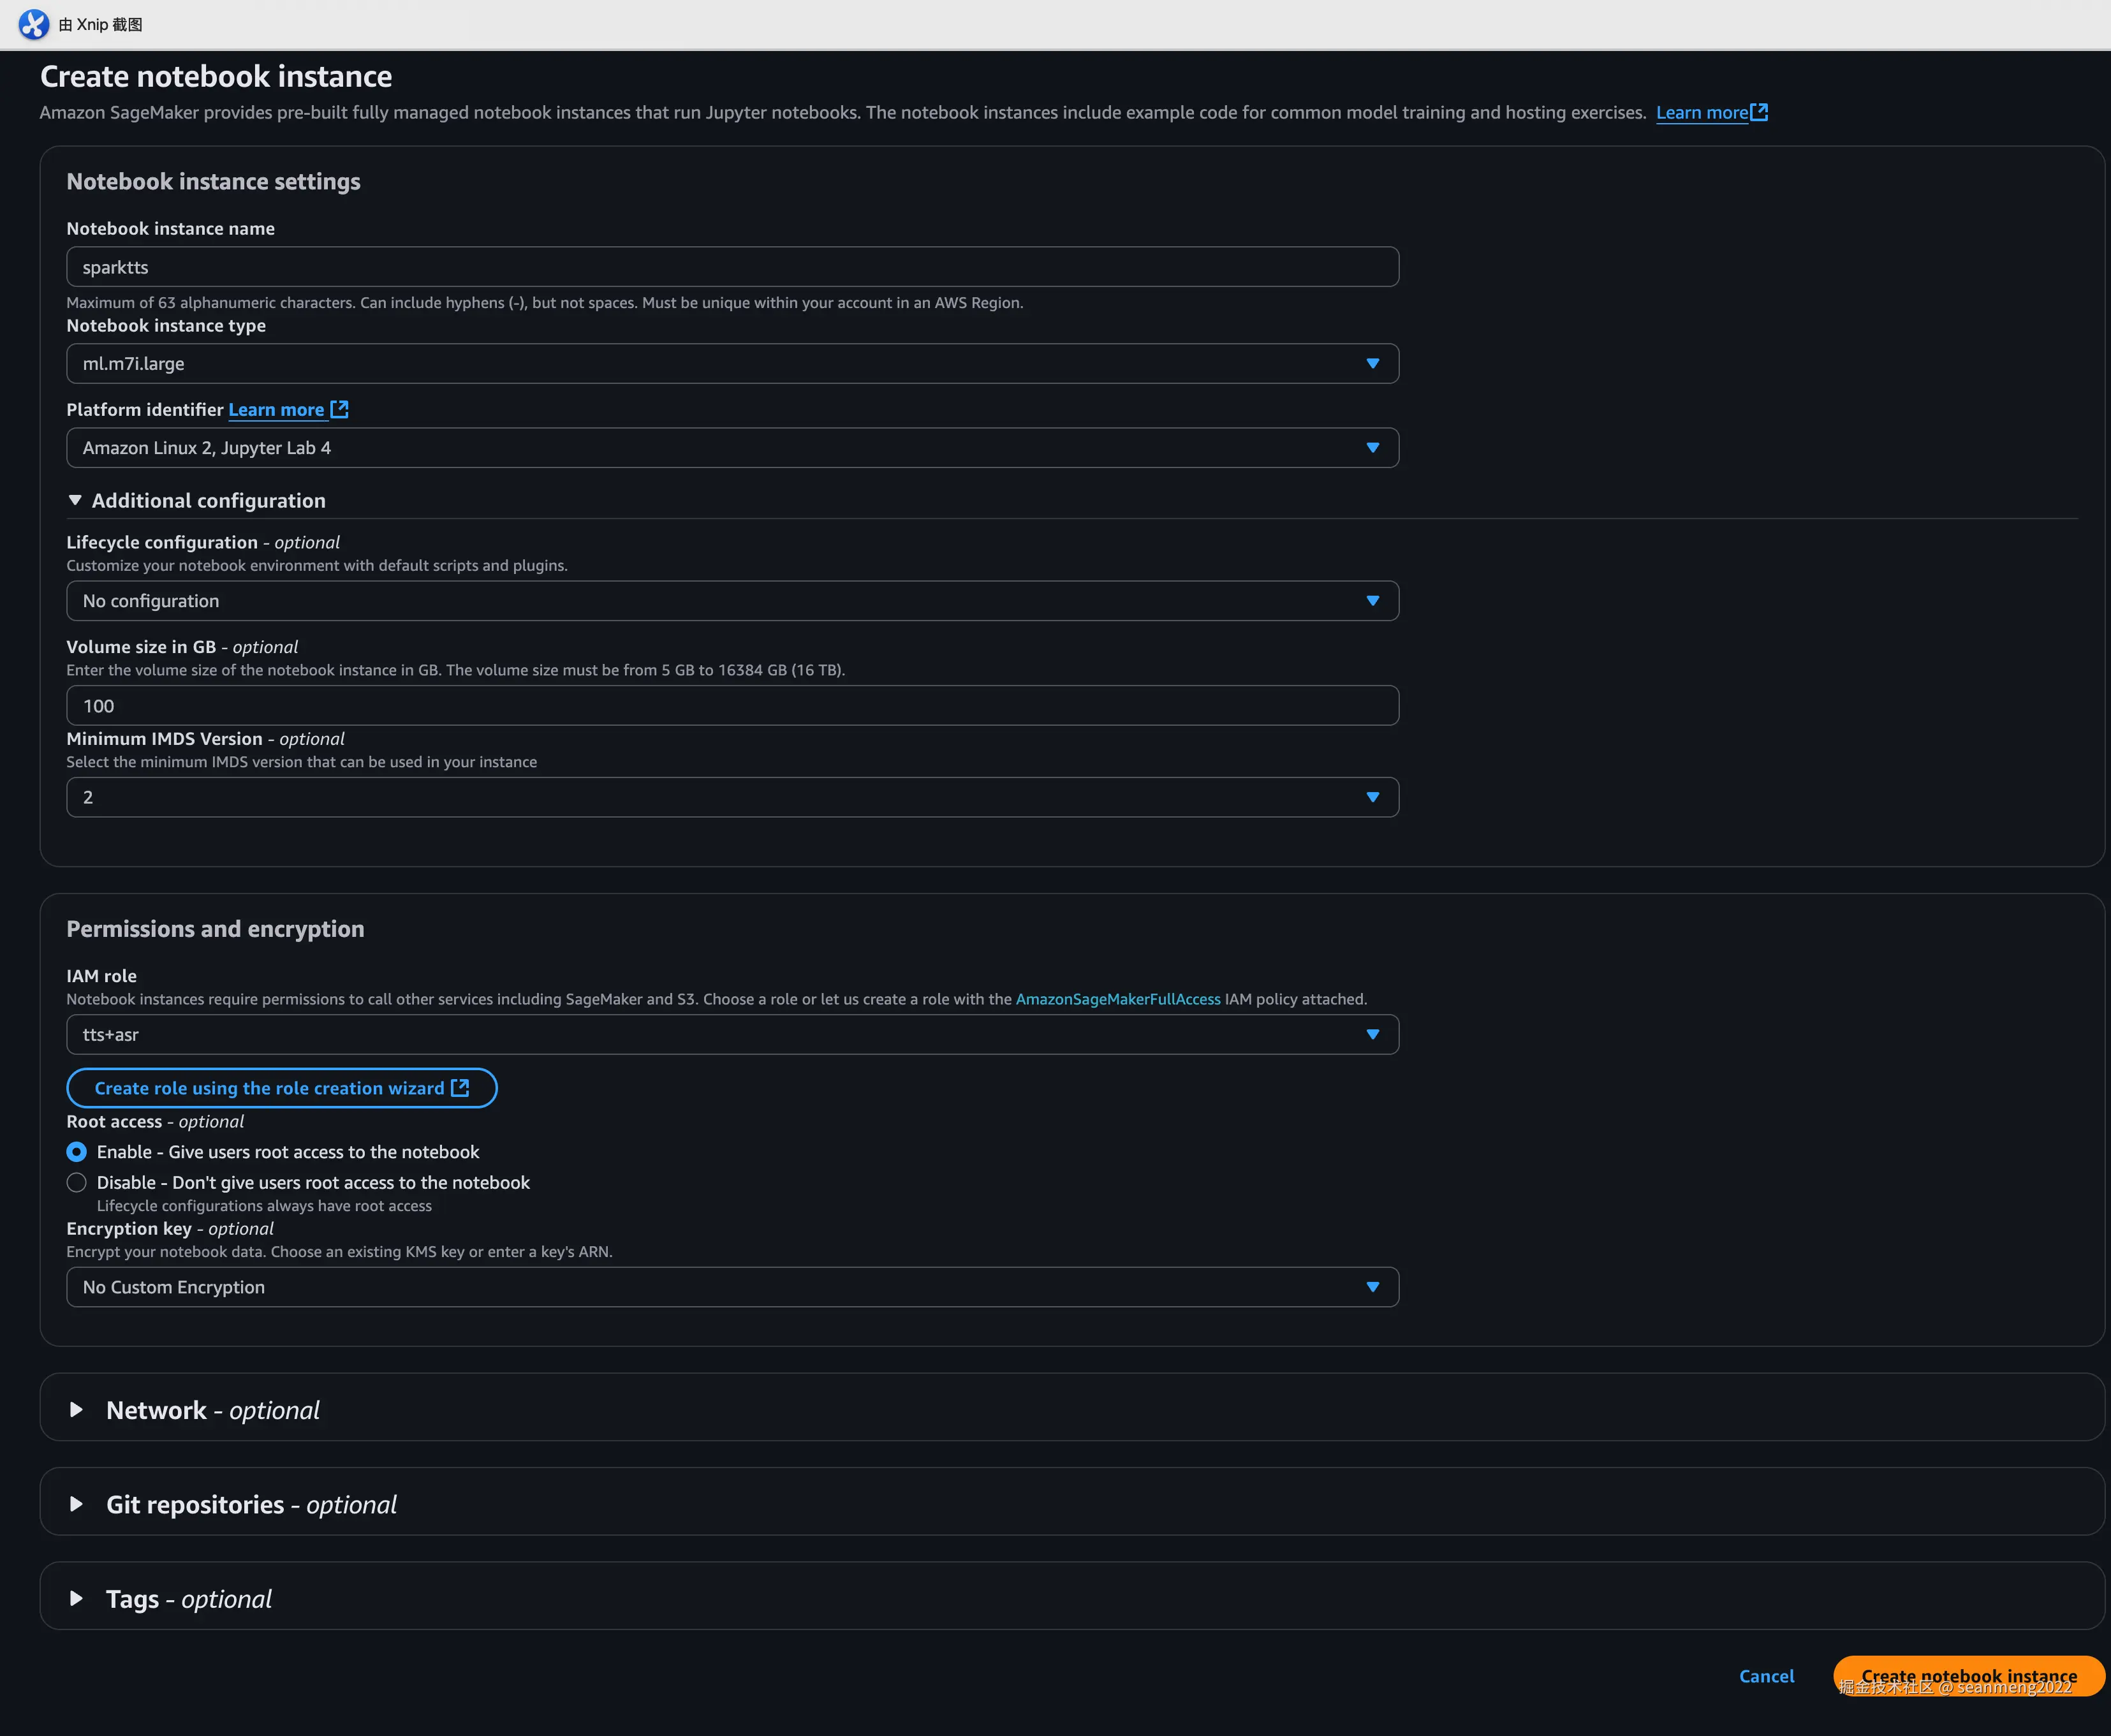
Task: Click the Xnip app icon
Action: click(x=33, y=24)
